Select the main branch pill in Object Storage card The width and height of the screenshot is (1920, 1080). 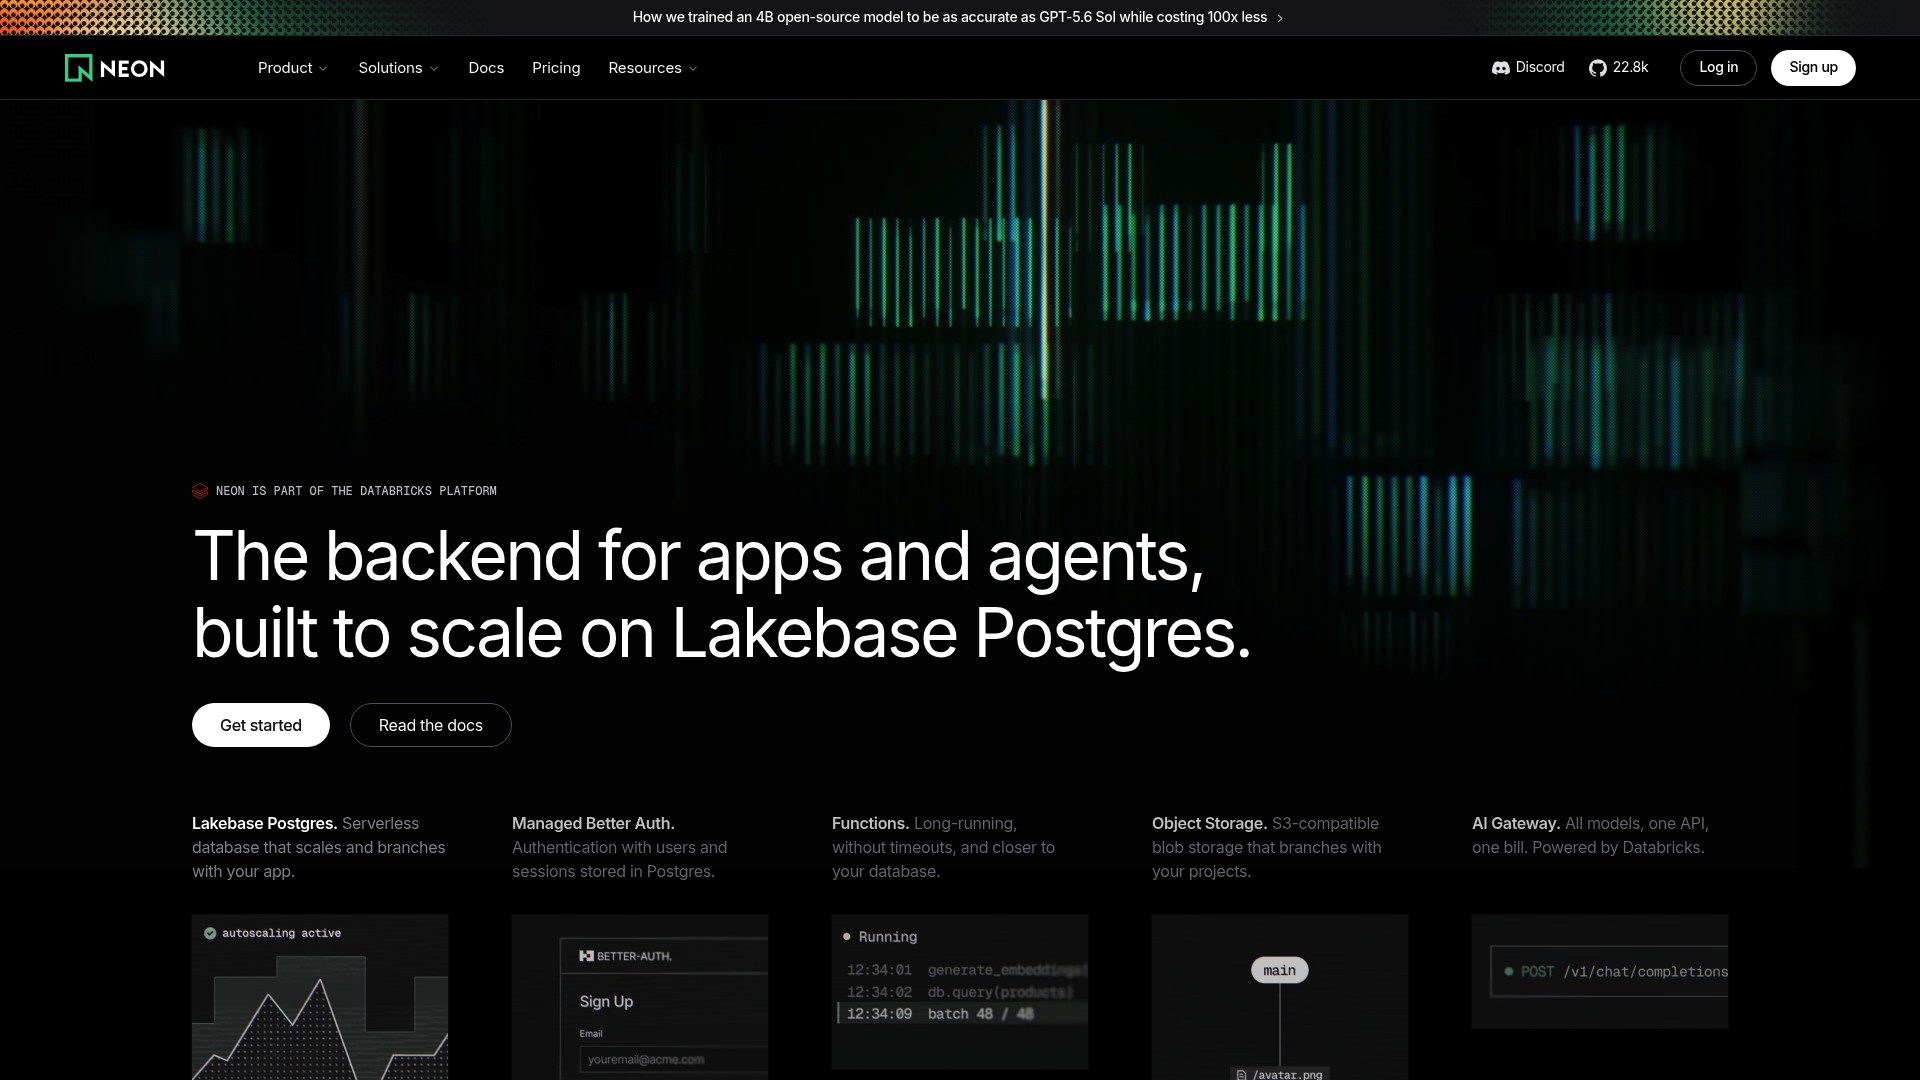coord(1280,970)
